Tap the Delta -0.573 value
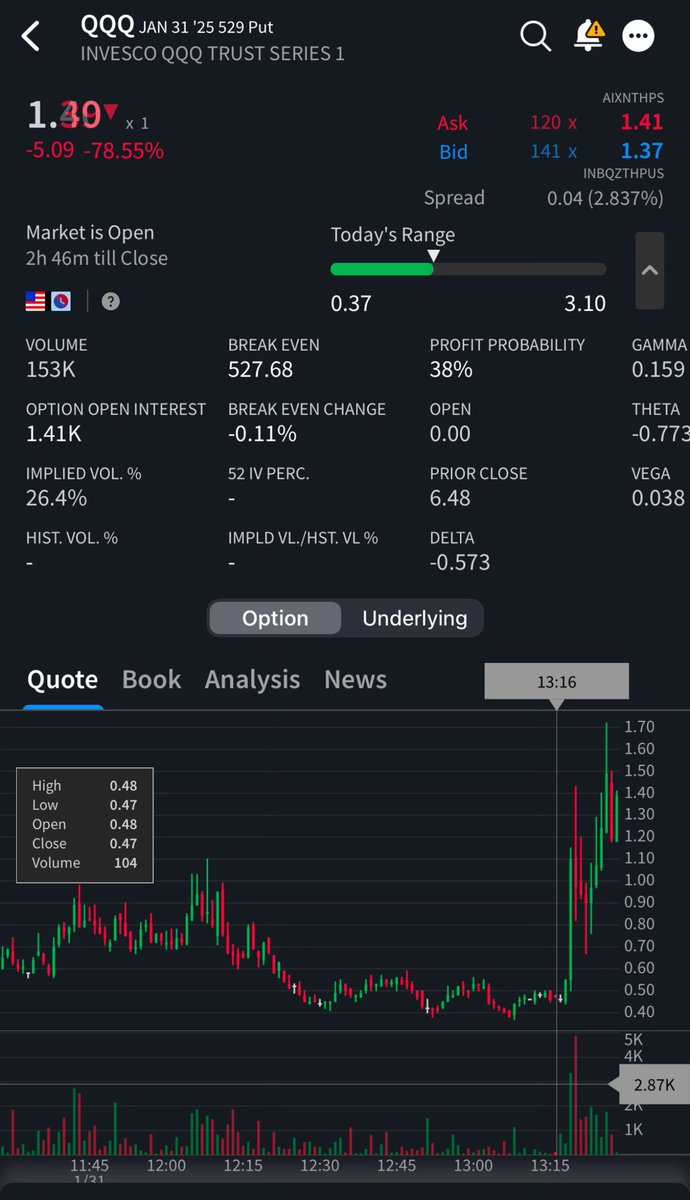Image resolution: width=690 pixels, height=1200 pixels. pyautogui.click(x=460, y=562)
